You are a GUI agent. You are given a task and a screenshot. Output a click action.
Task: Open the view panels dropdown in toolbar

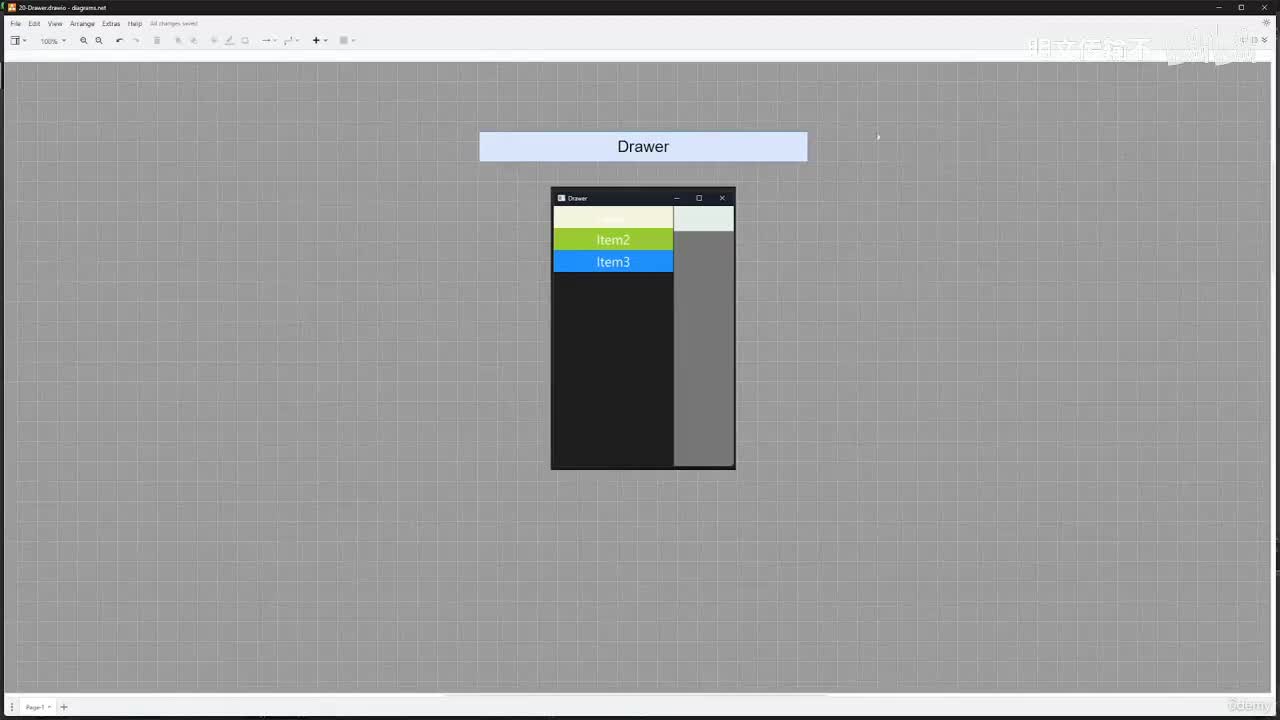click(18, 41)
